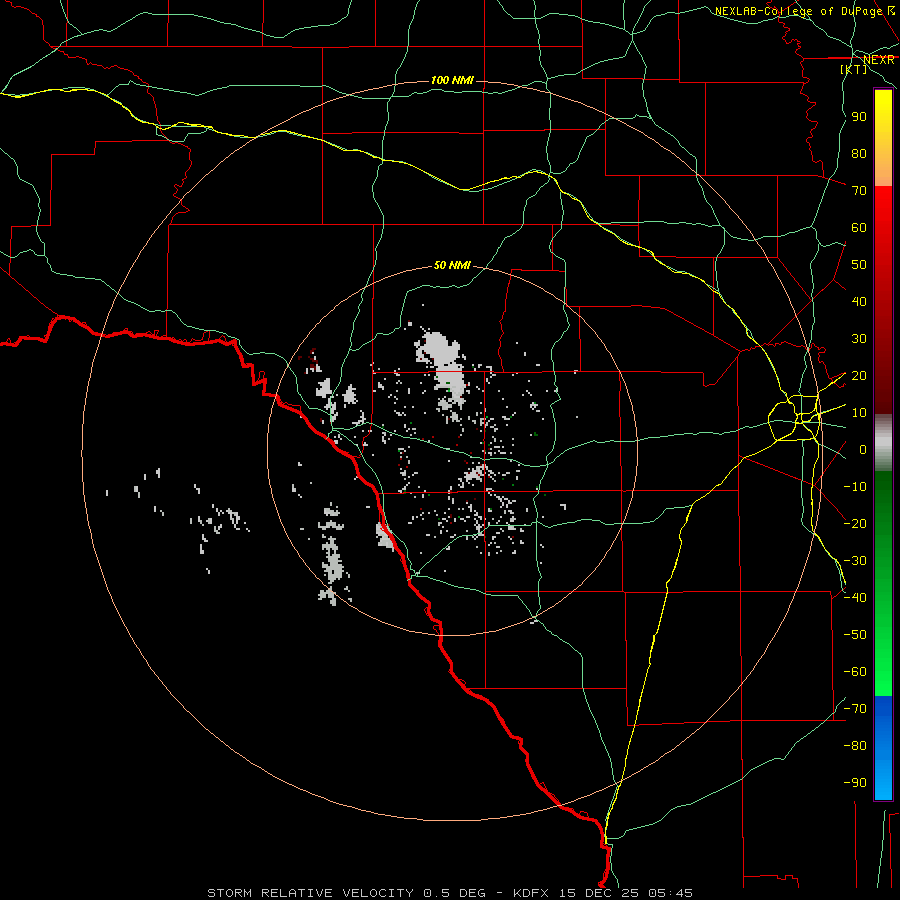900x900 pixels.
Task: Click the -40 value on the velocity scale
Action: pyautogui.click(x=855, y=598)
